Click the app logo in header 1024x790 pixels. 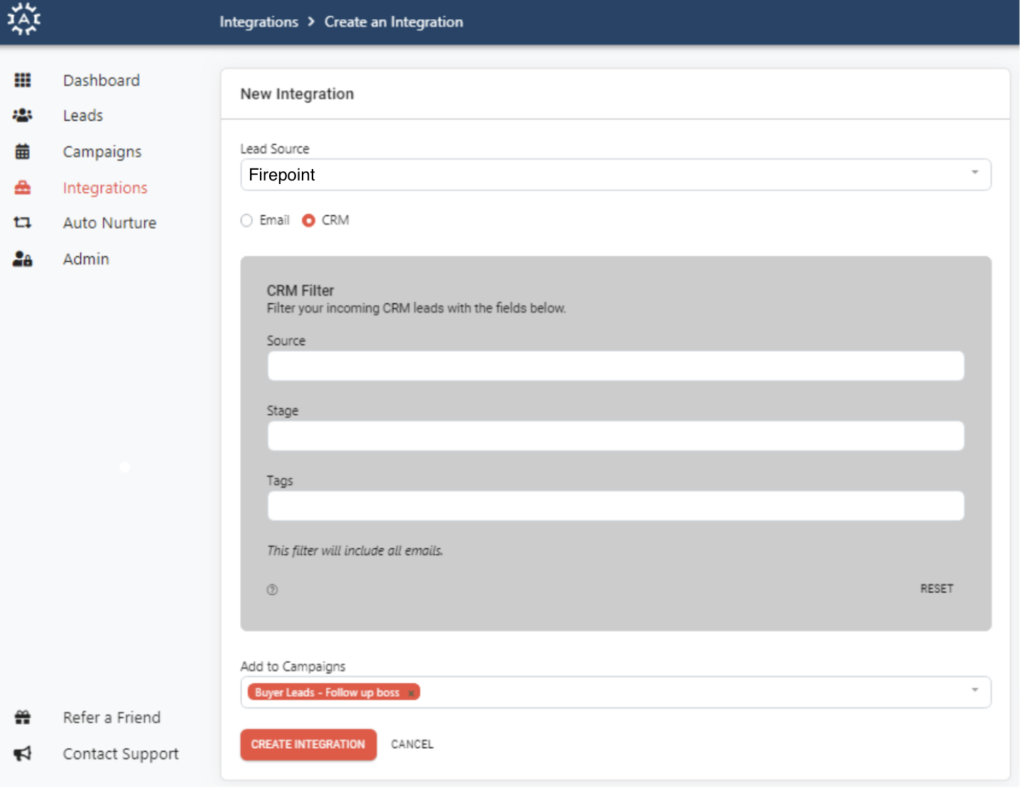(24, 19)
